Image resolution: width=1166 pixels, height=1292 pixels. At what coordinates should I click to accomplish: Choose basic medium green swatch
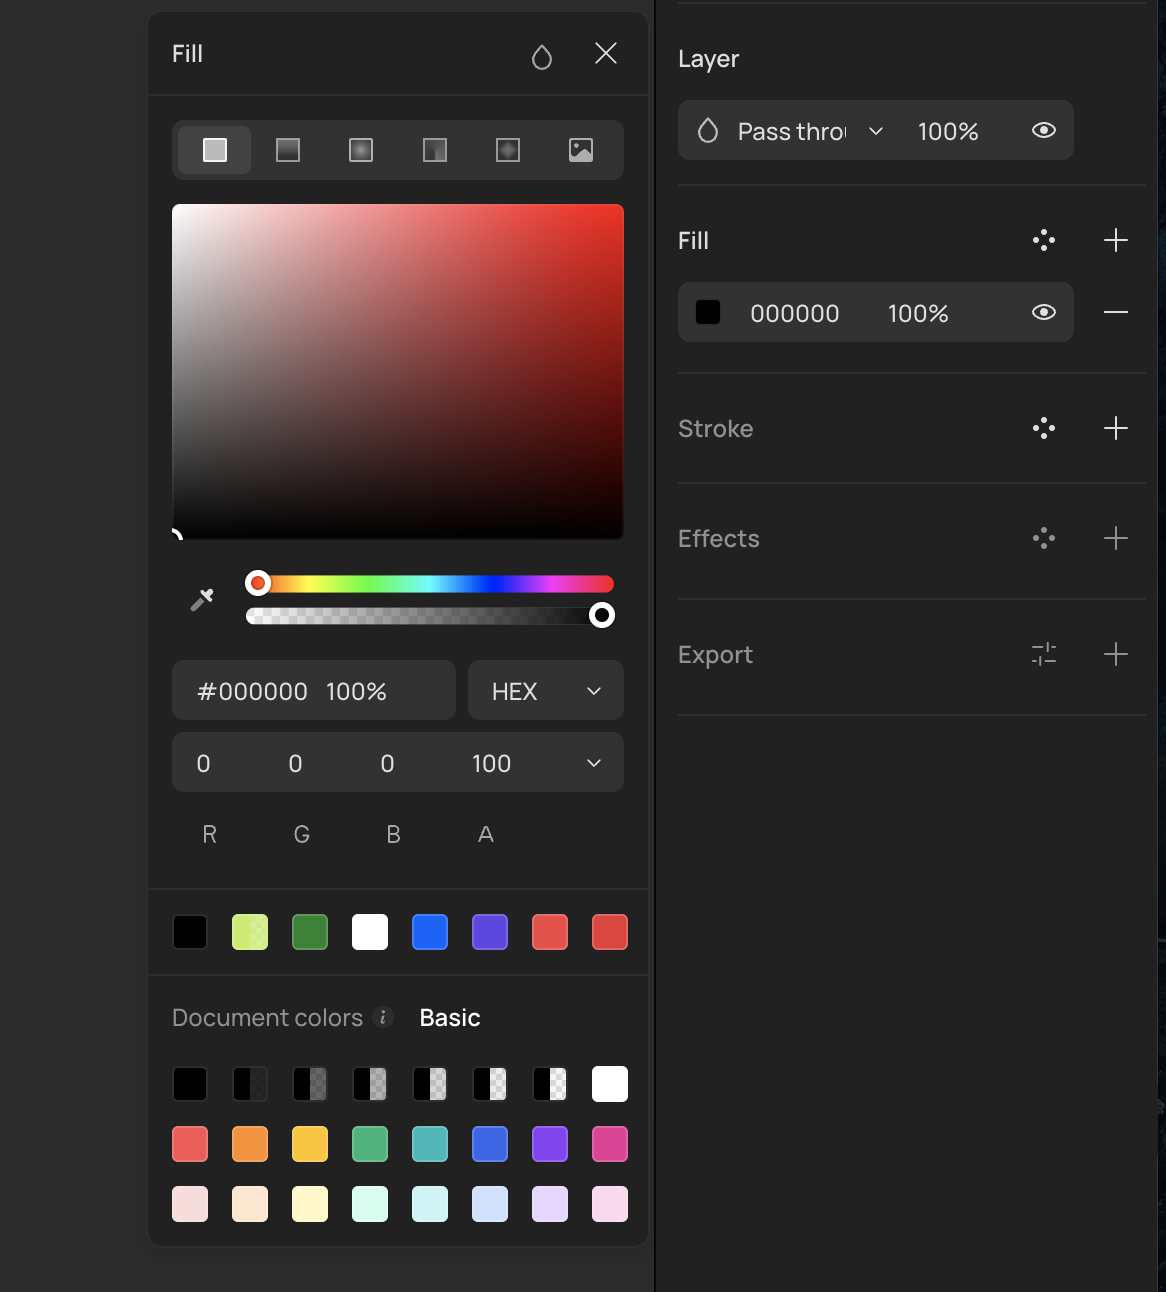[x=370, y=1144]
